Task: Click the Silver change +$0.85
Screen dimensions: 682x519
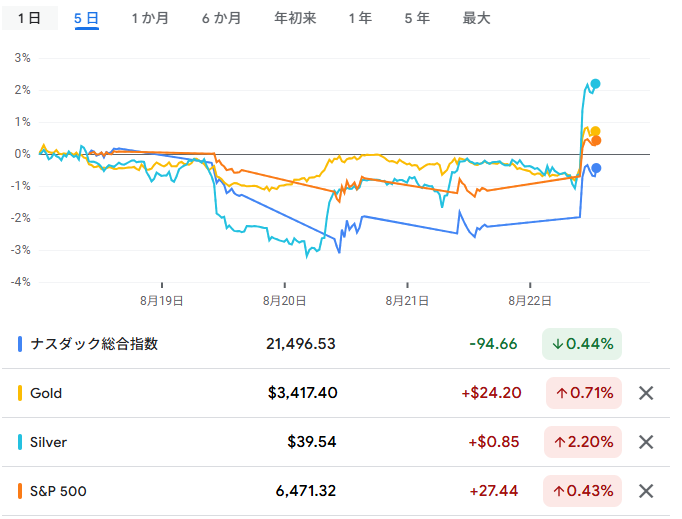Action: point(494,442)
